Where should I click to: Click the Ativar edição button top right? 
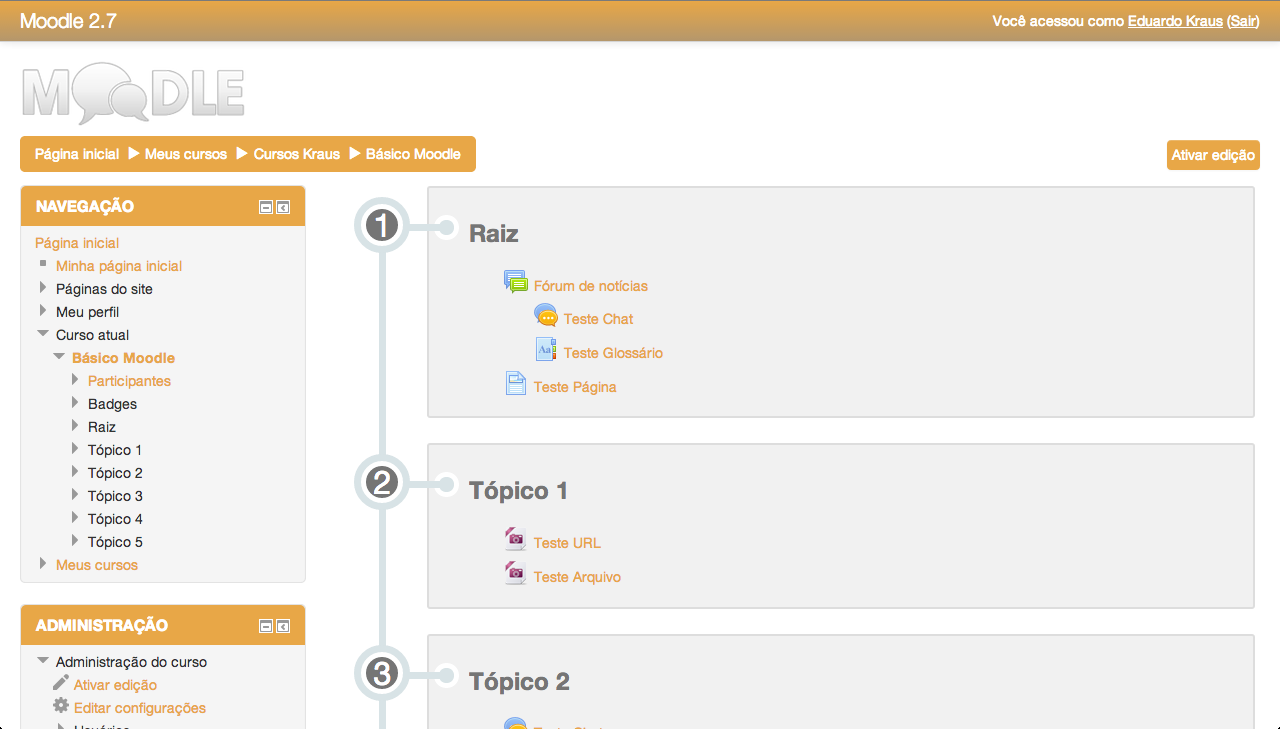tap(1213, 155)
